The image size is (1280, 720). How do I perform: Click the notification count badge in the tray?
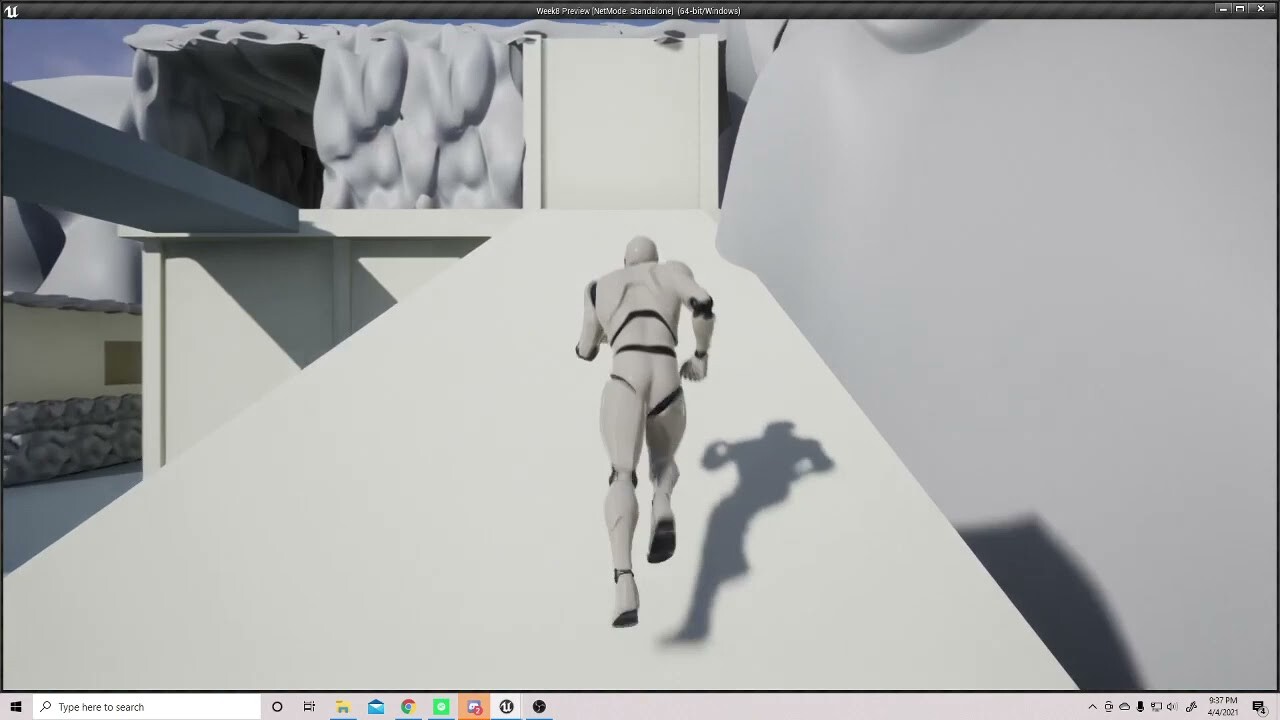(x=1264, y=712)
